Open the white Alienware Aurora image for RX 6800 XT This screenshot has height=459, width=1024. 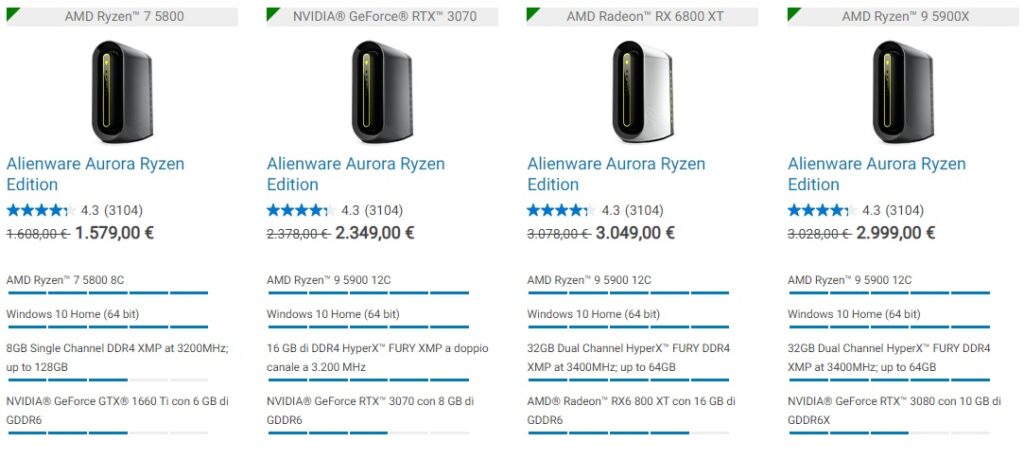(643, 91)
